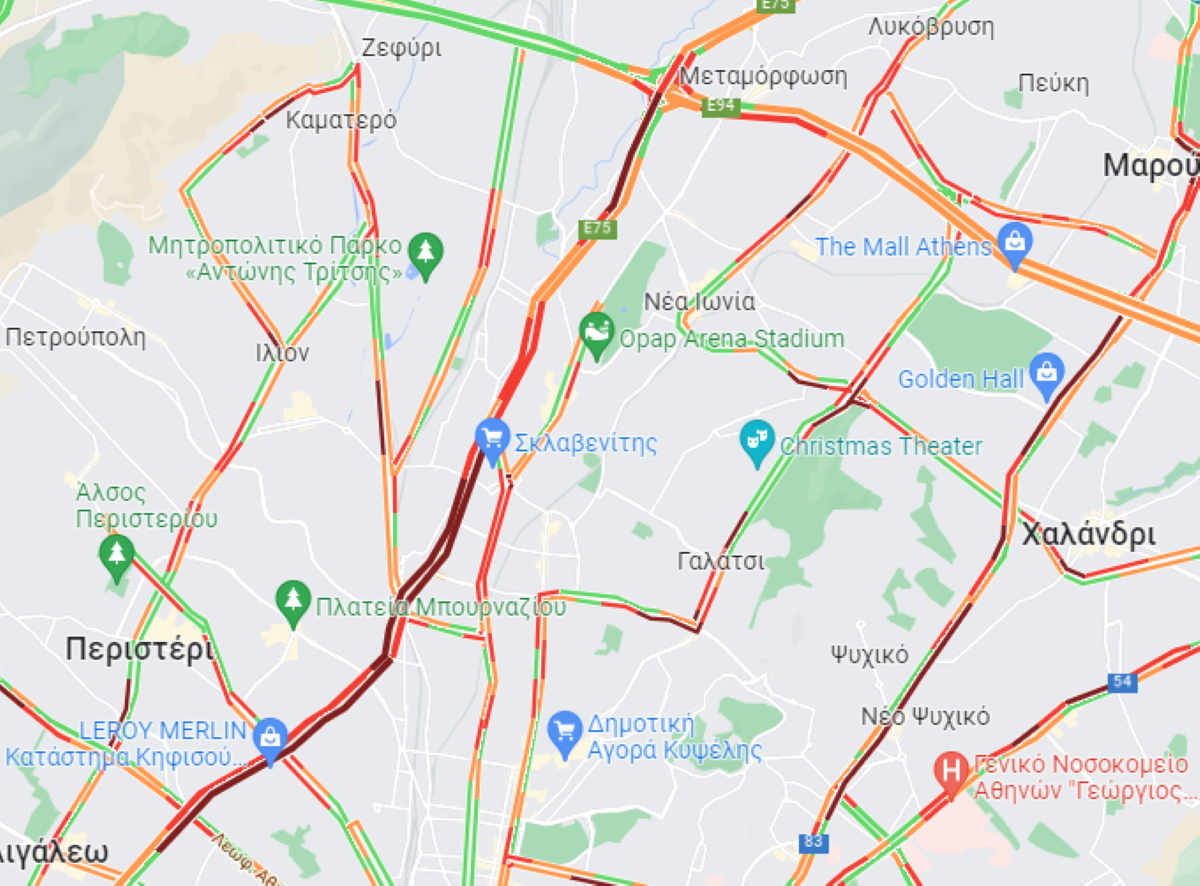Viewport: 1200px width, 886px height.
Task: Select the Ζεφύρι town label
Action: [401, 48]
